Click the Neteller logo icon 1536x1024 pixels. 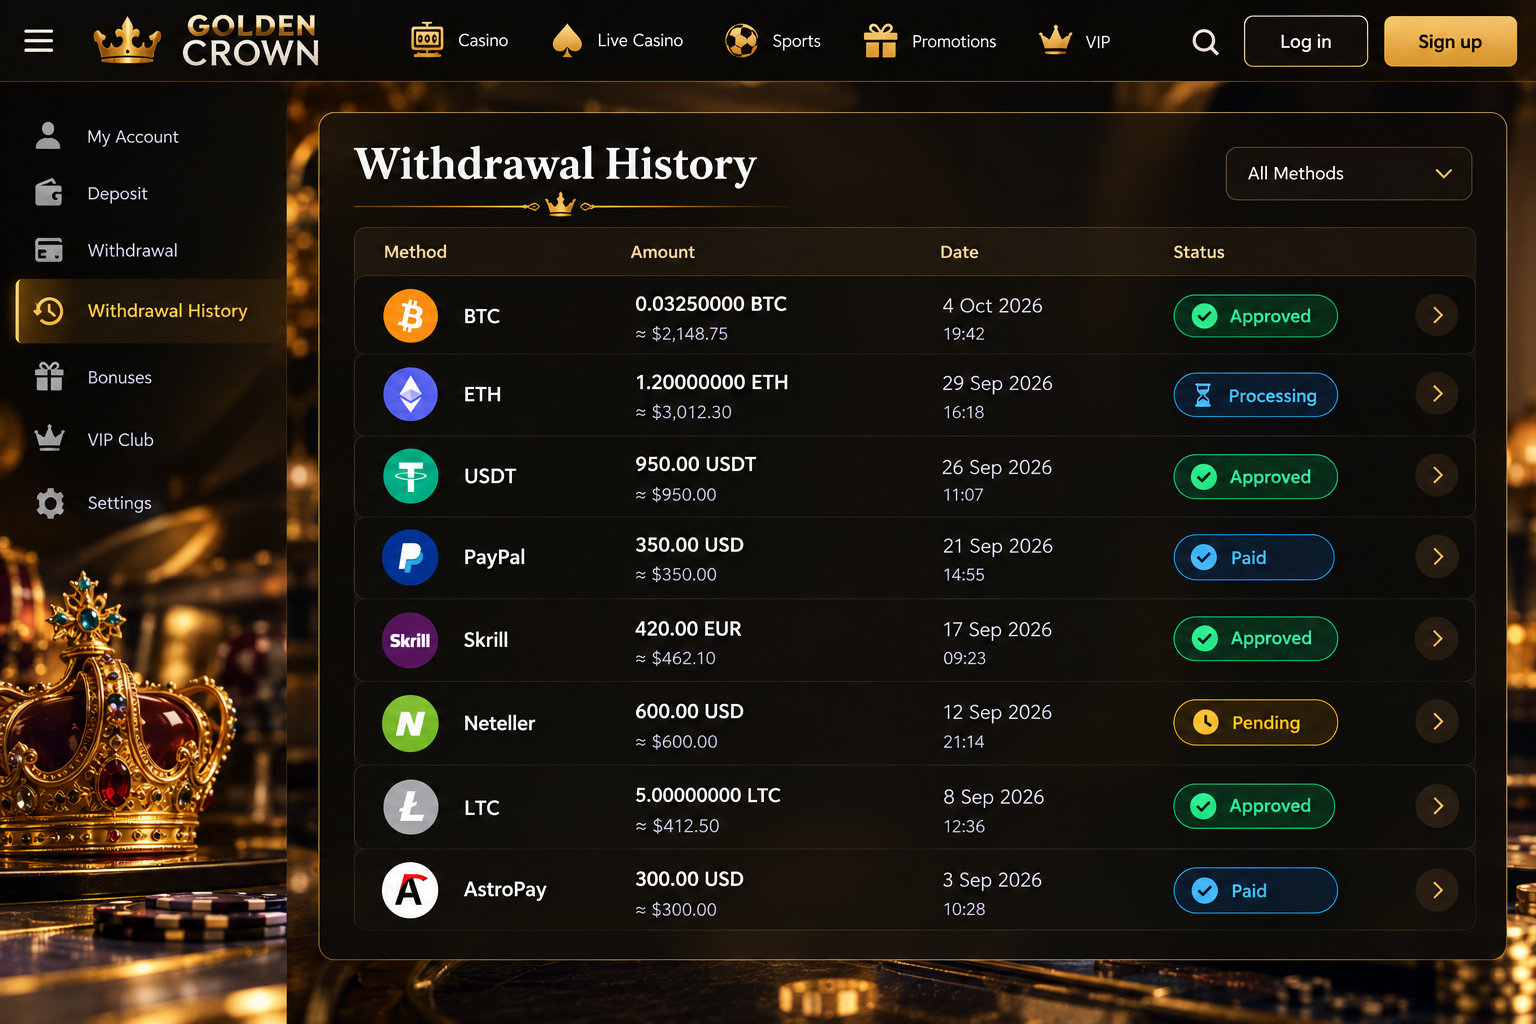tap(410, 723)
